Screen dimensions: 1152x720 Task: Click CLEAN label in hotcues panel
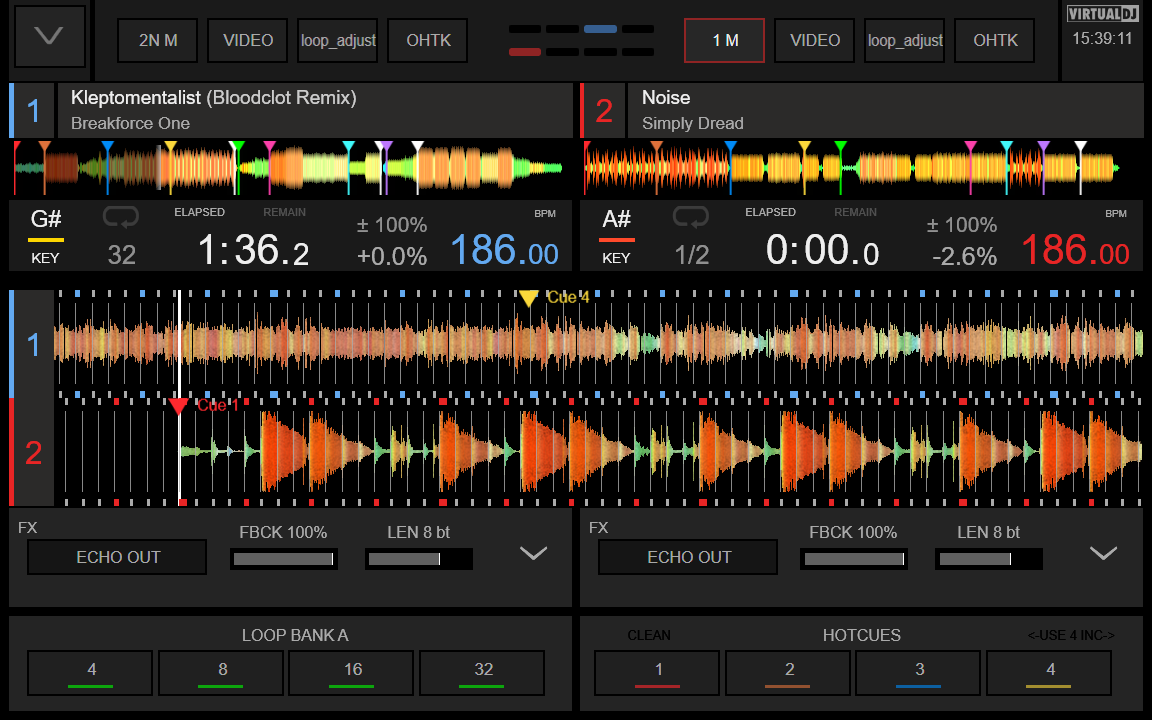tap(649, 636)
